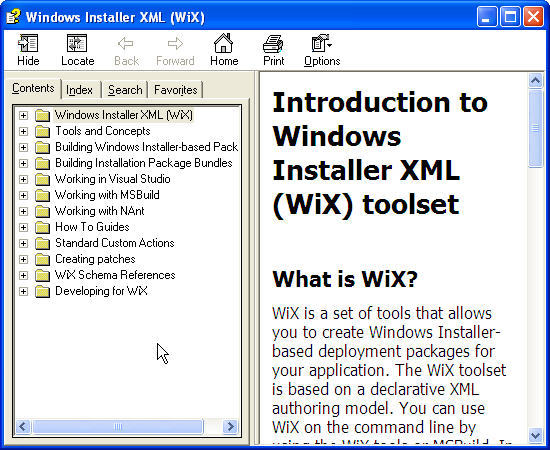
Task: Expand the Working with NAnt node
Action: click(x=23, y=211)
